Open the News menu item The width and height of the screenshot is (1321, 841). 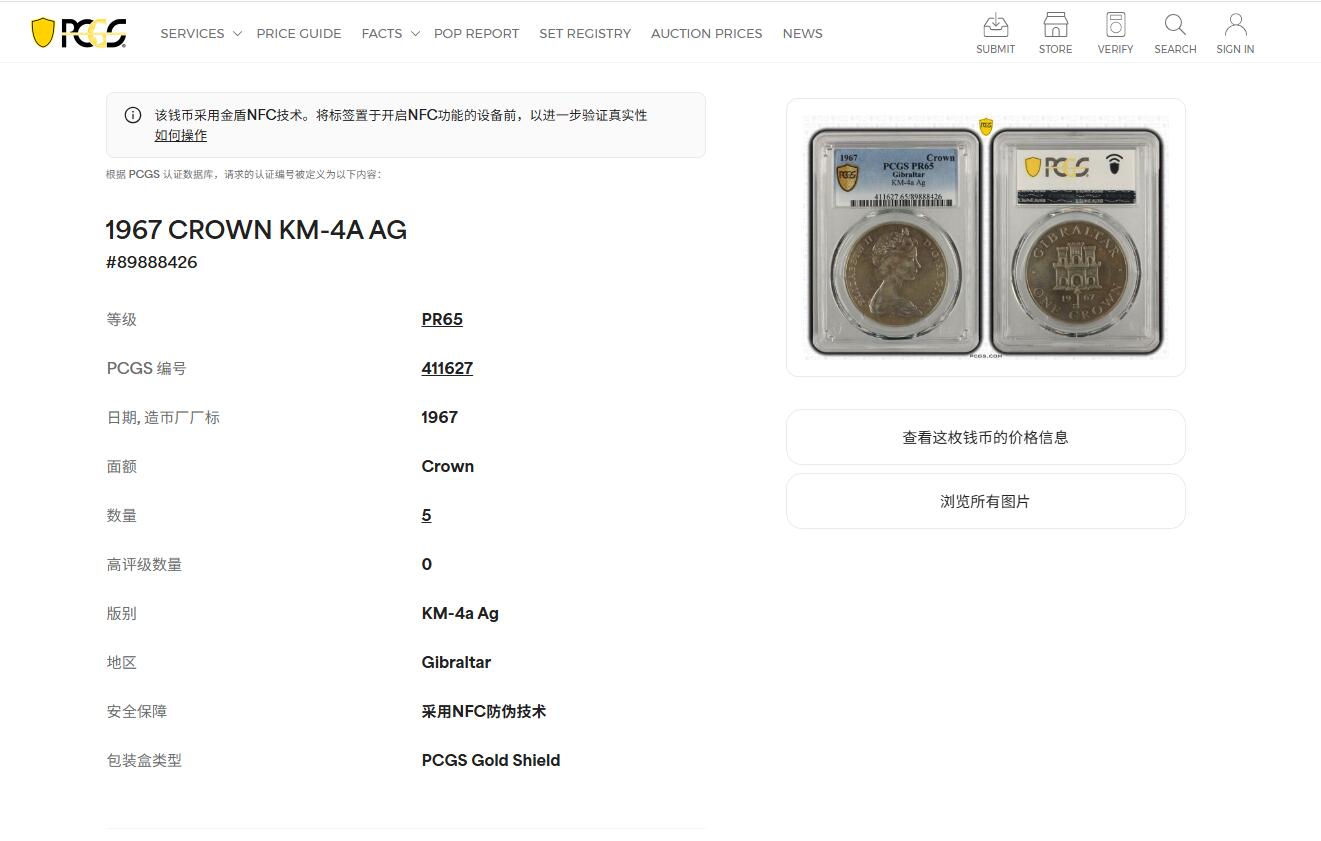click(802, 33)
